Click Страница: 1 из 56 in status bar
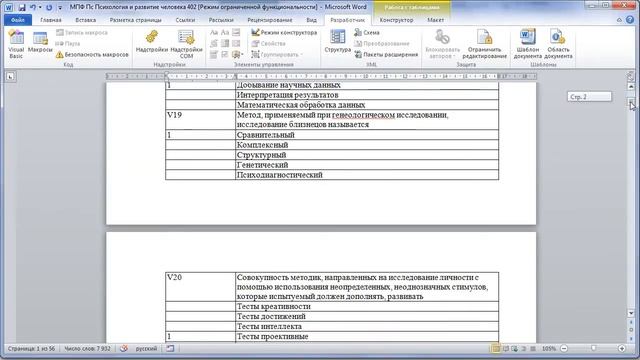 pyautogui.click(x=31, y=349)
